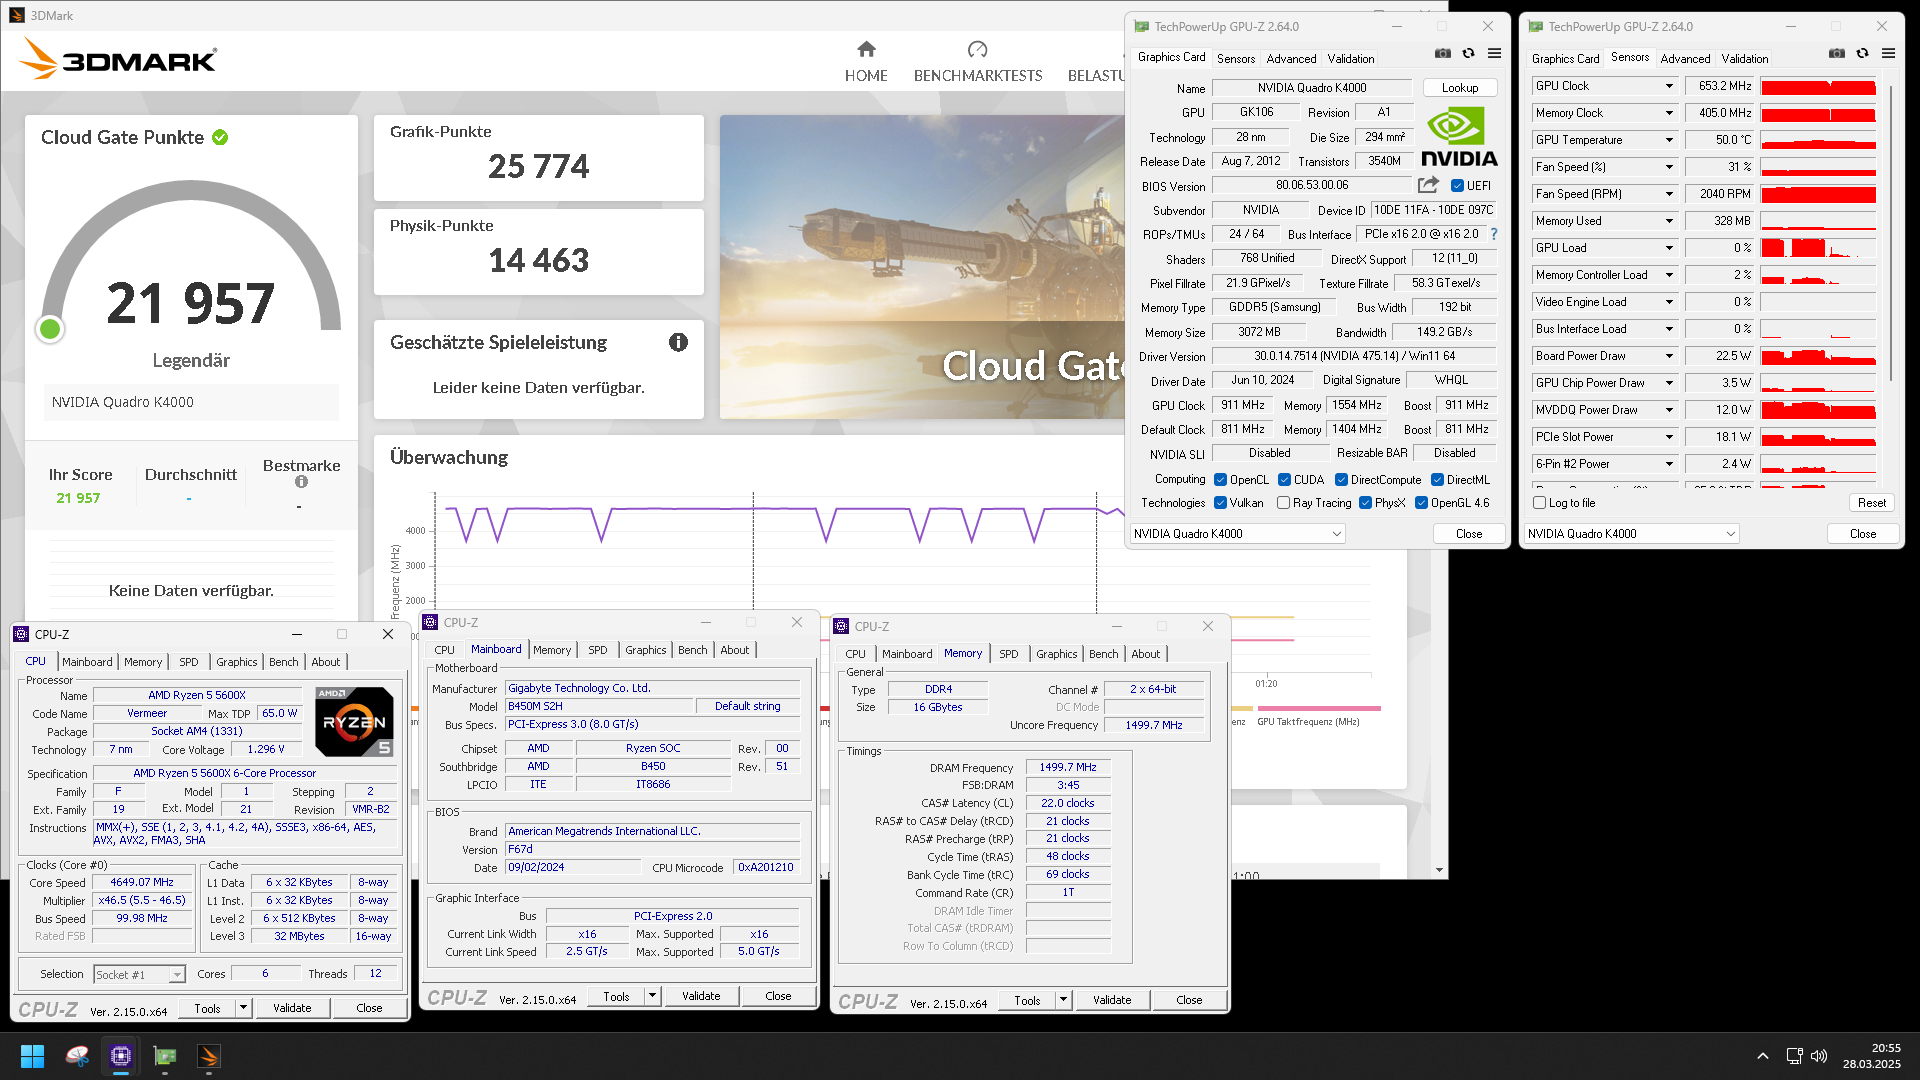
Task: Click the GPU Name field NVIDIA Quadro K4000
Action: (x=1311, y=88)
